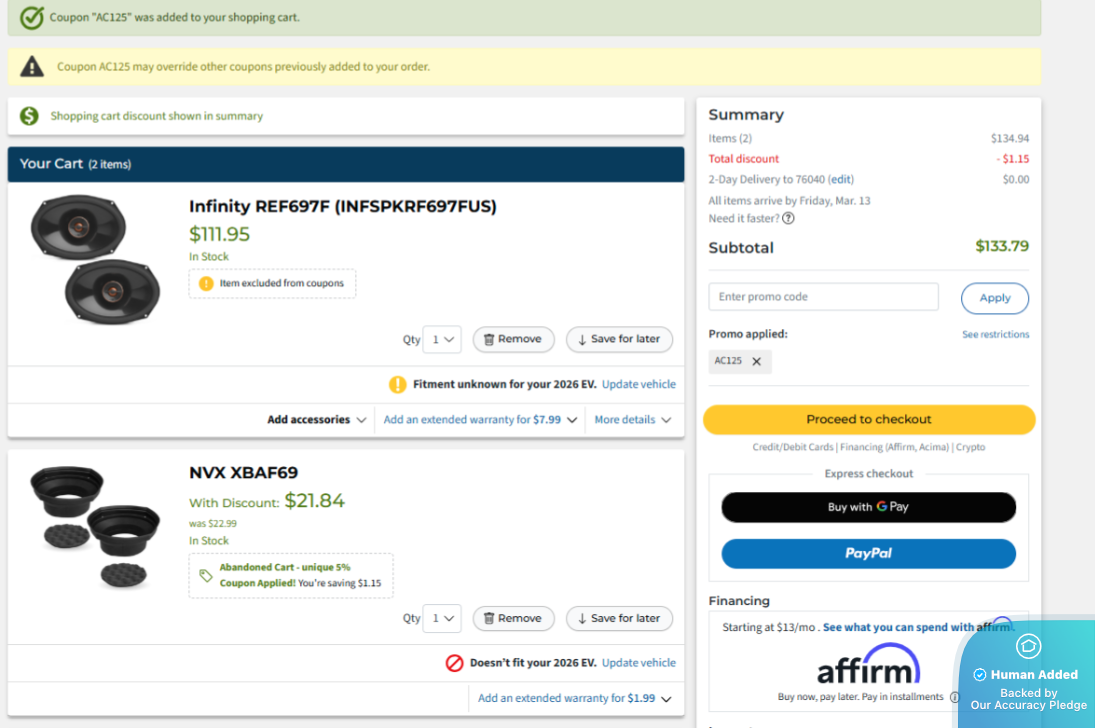Expand Add accessories section
Image resolution: width=1095 pixels, height=728 pixels.
point(316,420)
